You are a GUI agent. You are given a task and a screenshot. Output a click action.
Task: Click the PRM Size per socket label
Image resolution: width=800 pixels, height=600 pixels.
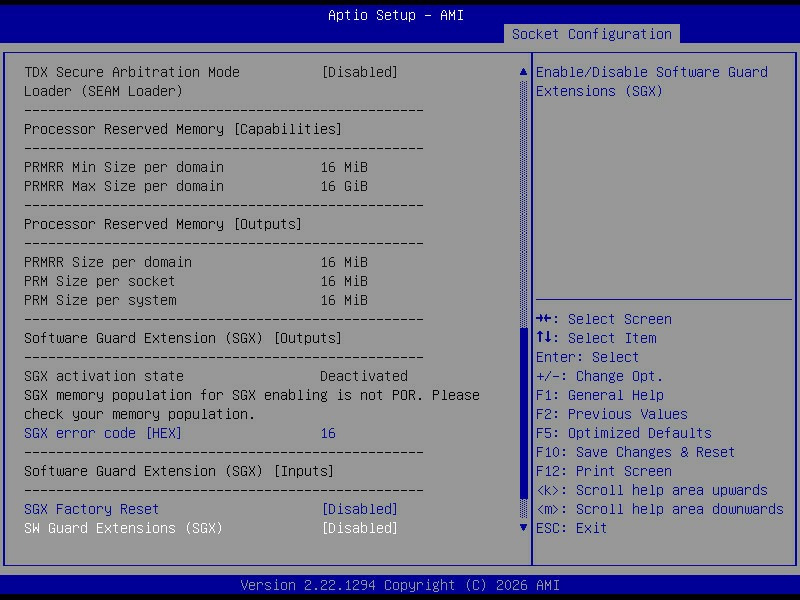tap(99, 281)
